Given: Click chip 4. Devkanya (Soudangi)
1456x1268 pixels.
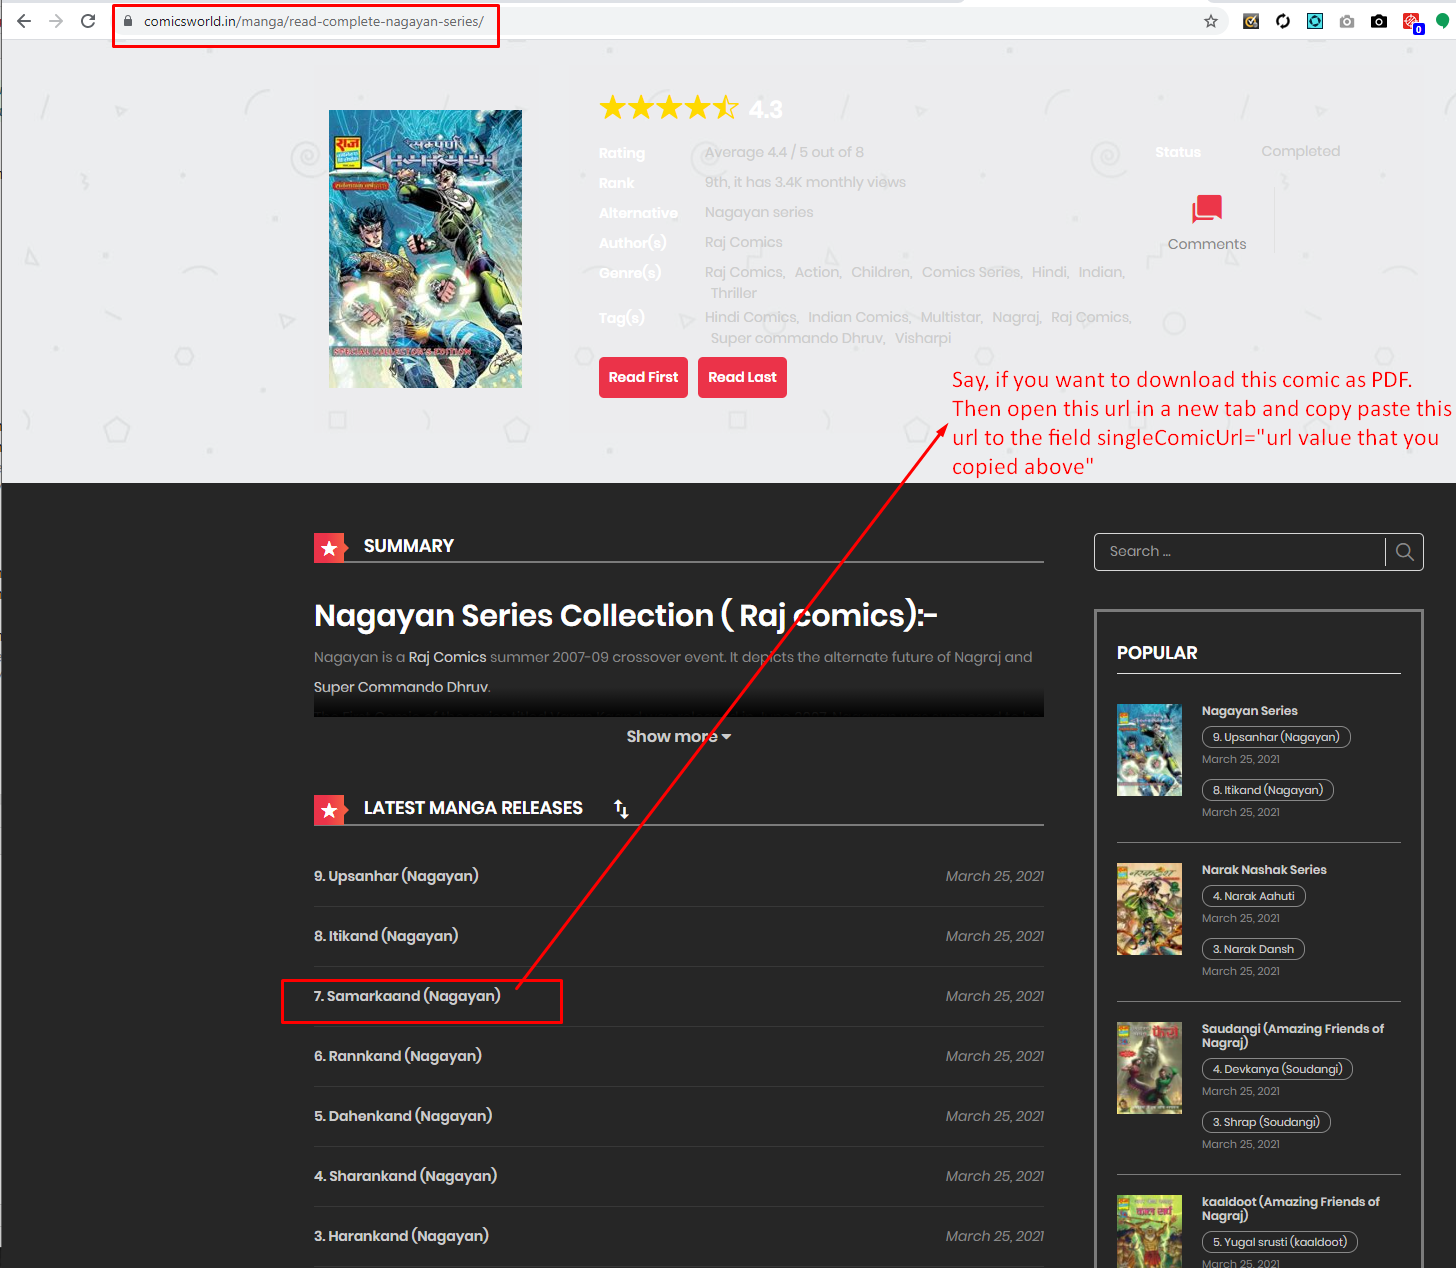Looking at the screenshot, I should [1277, 1069].
